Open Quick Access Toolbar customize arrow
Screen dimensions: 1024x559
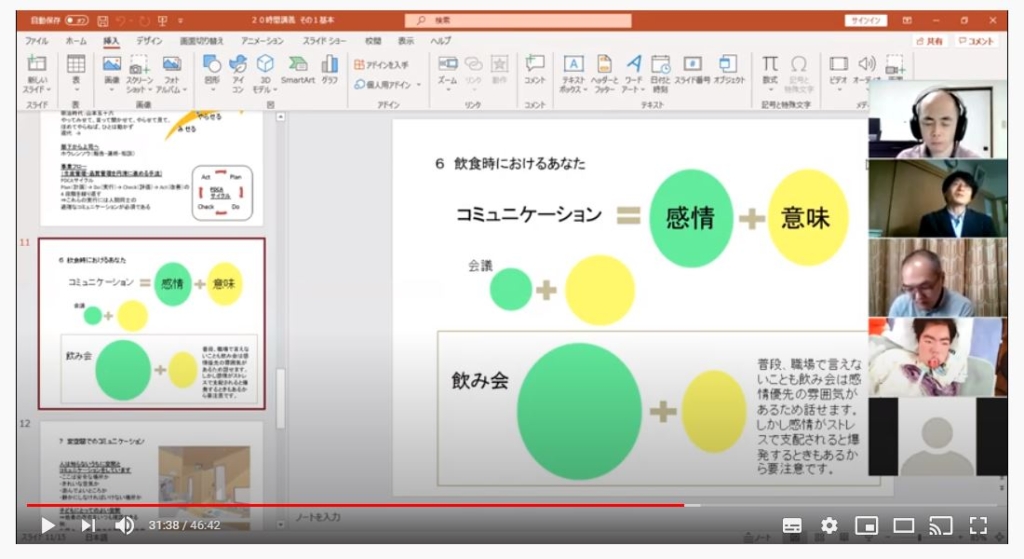tap(181, 21)
